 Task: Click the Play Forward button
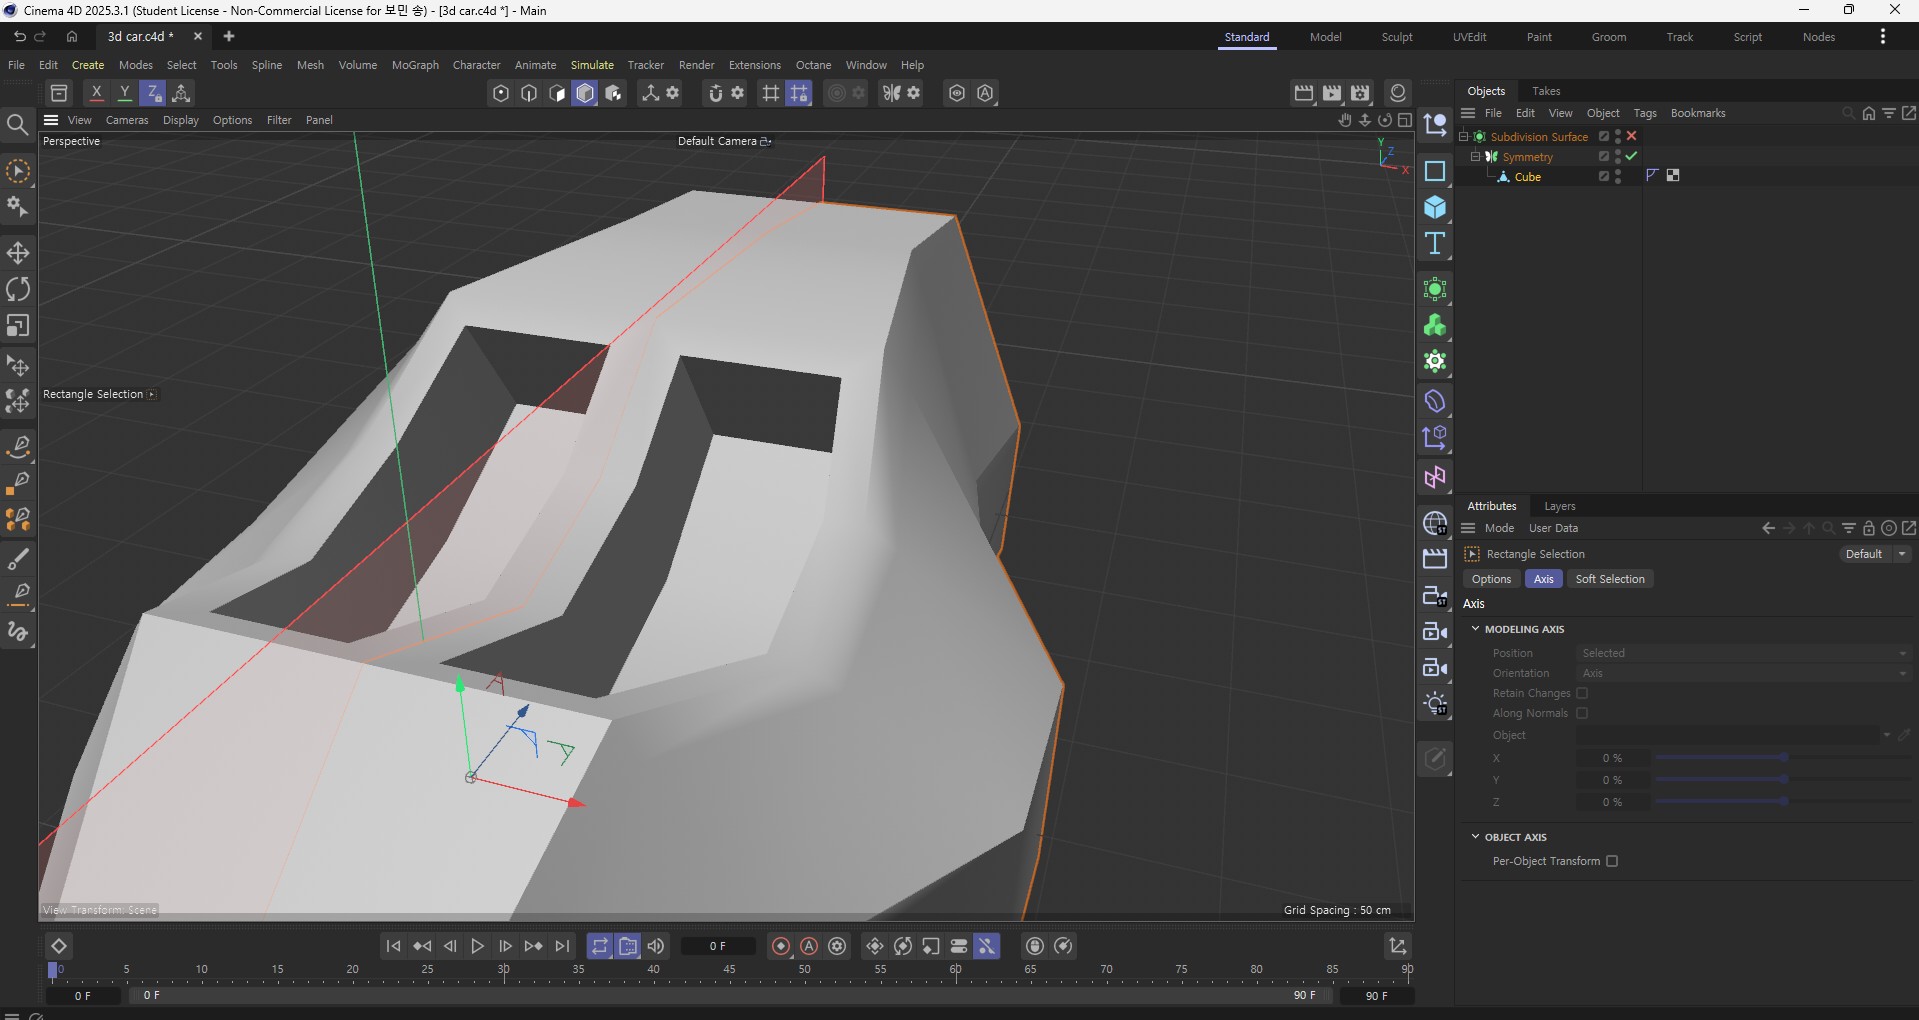[x=477, y=946]
